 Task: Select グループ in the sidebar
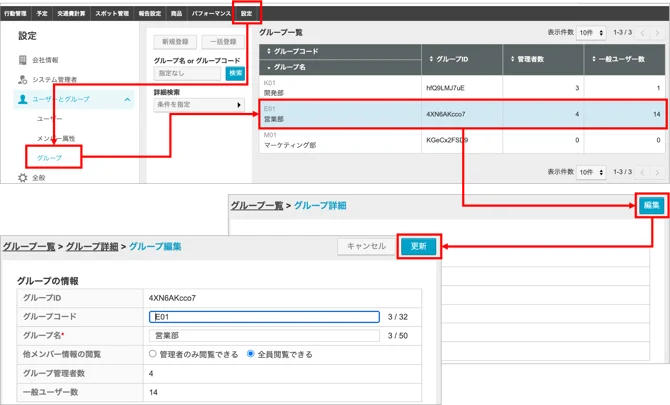(x=49, y=158)
